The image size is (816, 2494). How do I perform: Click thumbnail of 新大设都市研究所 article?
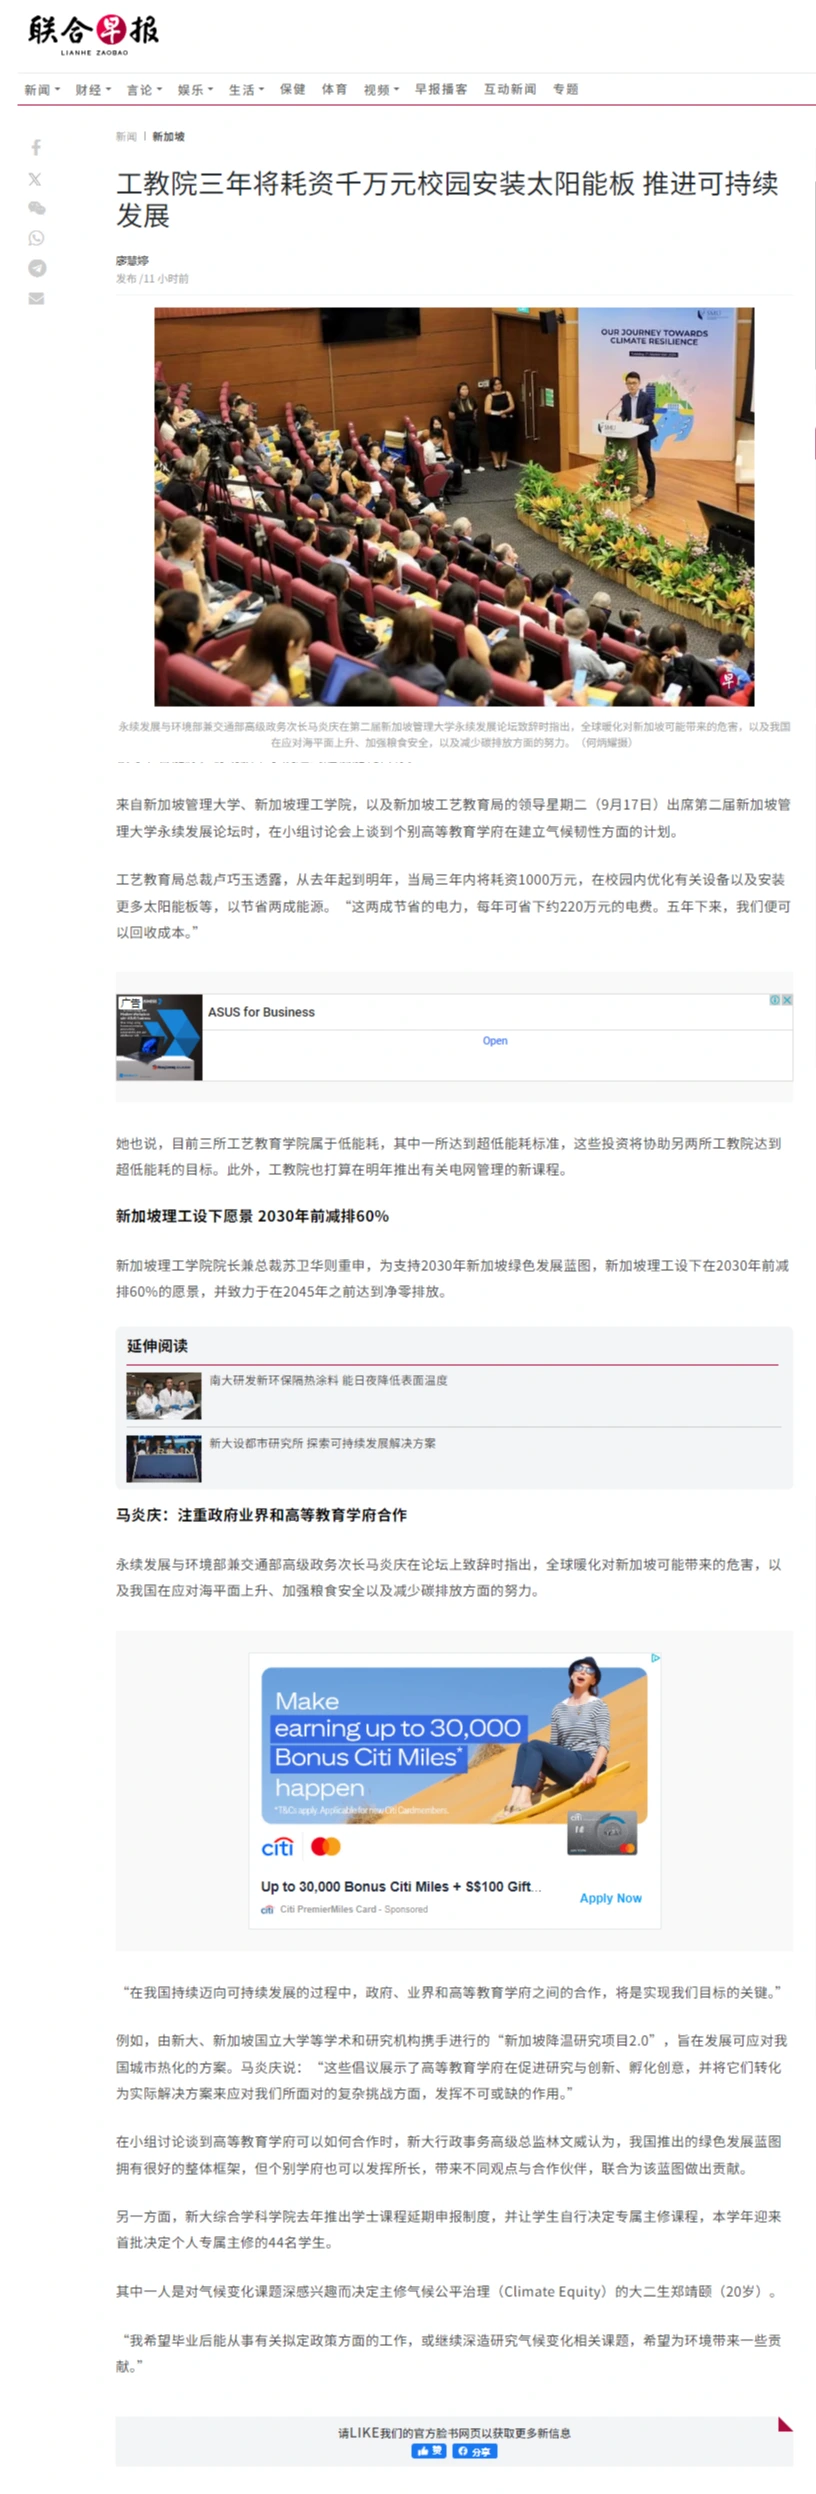(164, 1459)
